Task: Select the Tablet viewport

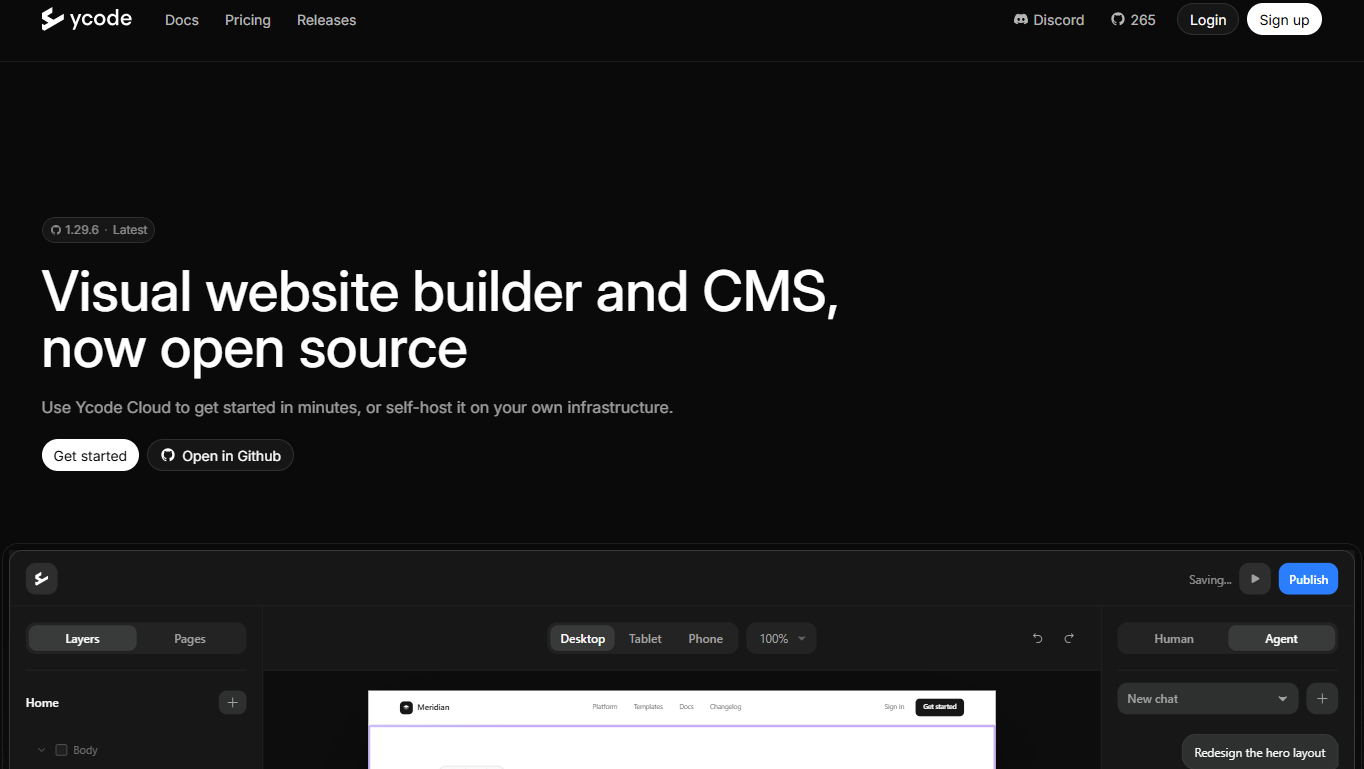Action: coord(645,639)
